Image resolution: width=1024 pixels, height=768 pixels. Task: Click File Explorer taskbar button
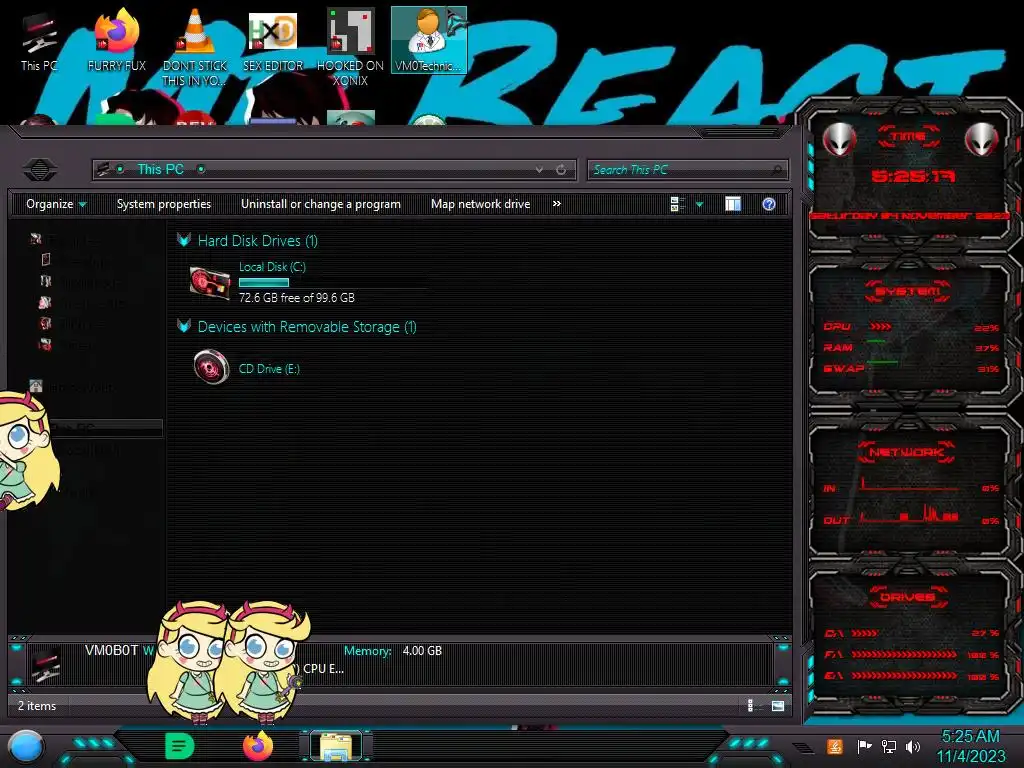pyautogui.click(x=336, y=747)
